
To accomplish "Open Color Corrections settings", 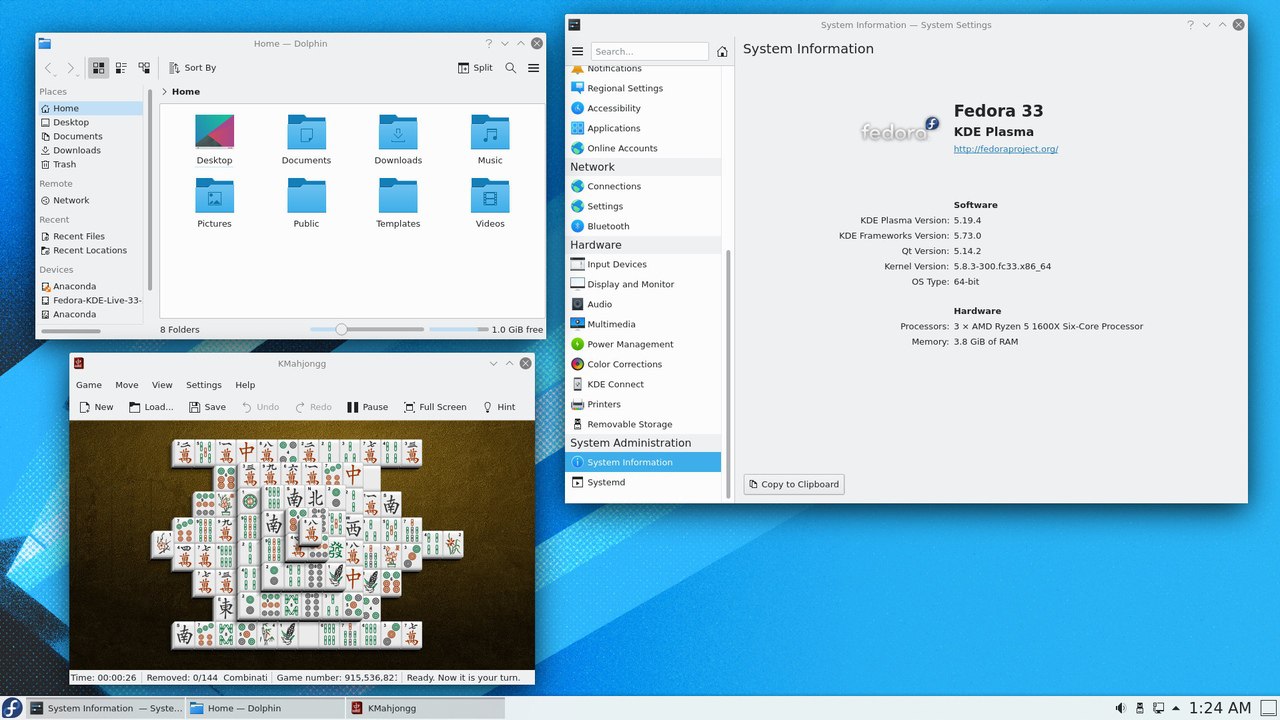I will click(643, 364).
